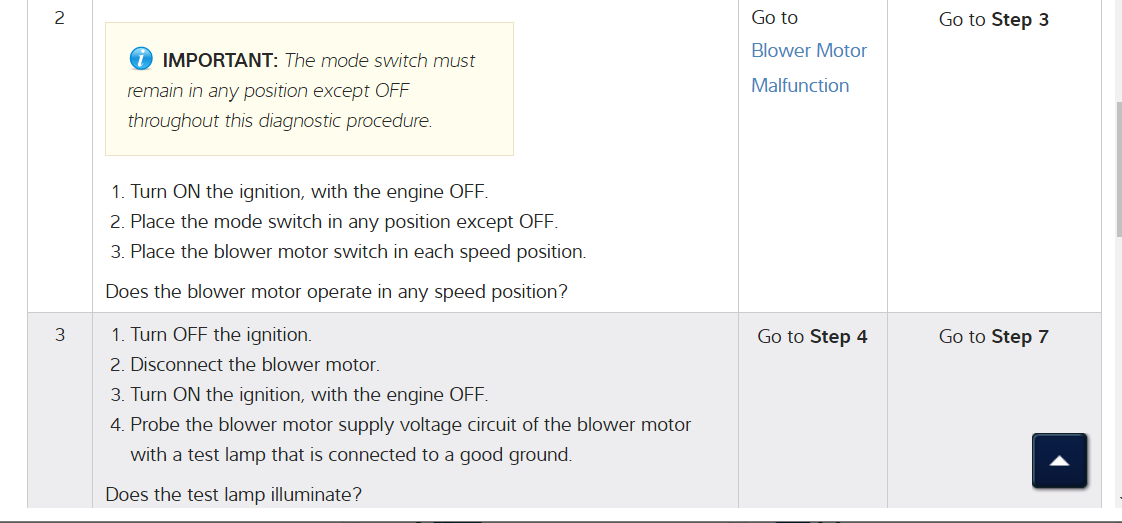Click the "Turn OFF the ignition" instruction

click(220, 335)
